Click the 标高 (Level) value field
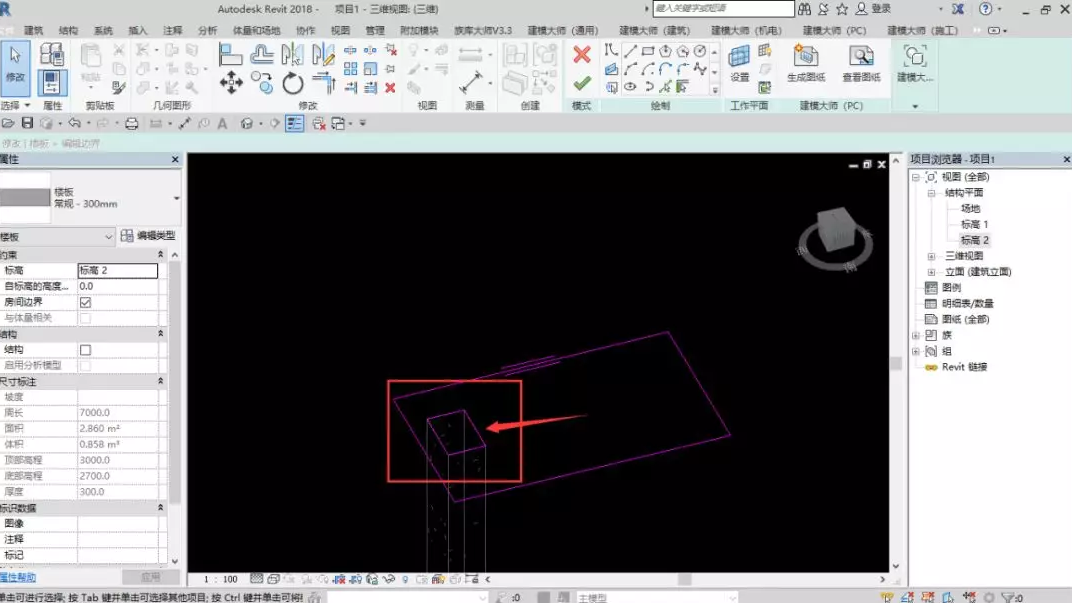Viewport: 1072px width, 603px height. coord(117,271)
